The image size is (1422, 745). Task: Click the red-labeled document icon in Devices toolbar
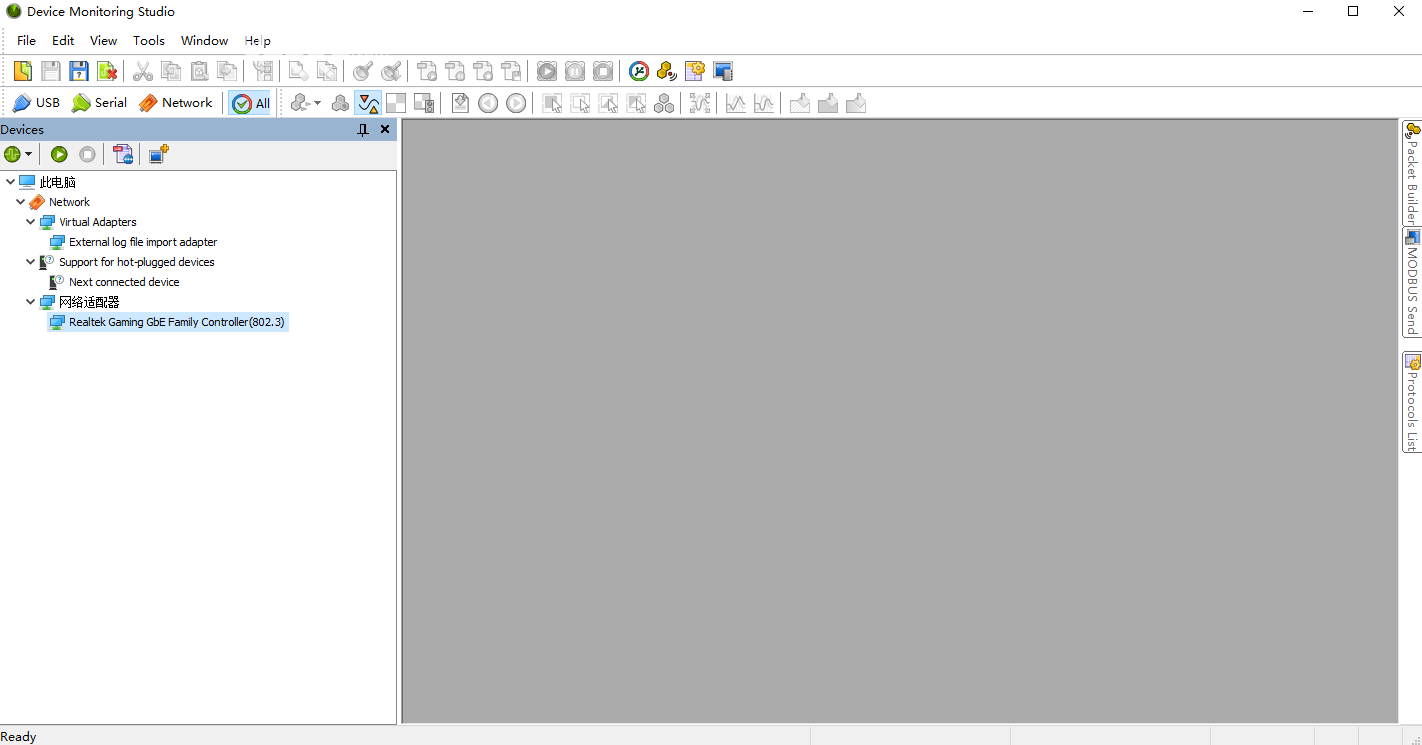coord(123,154)
